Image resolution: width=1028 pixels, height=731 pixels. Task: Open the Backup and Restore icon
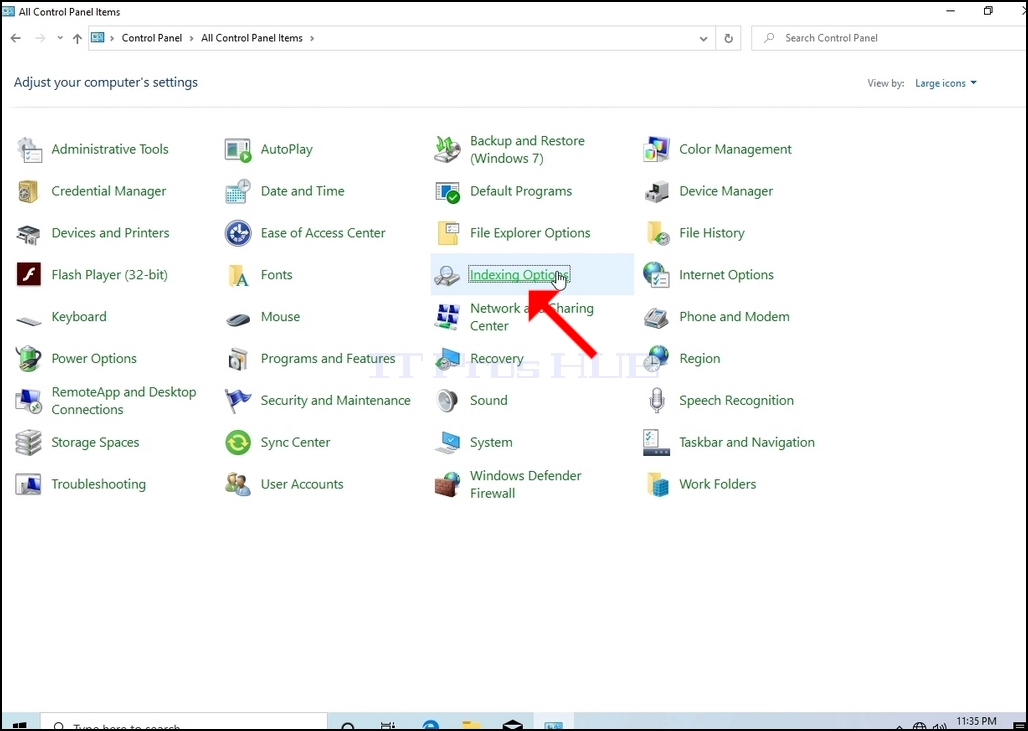(x=447, y=149)
